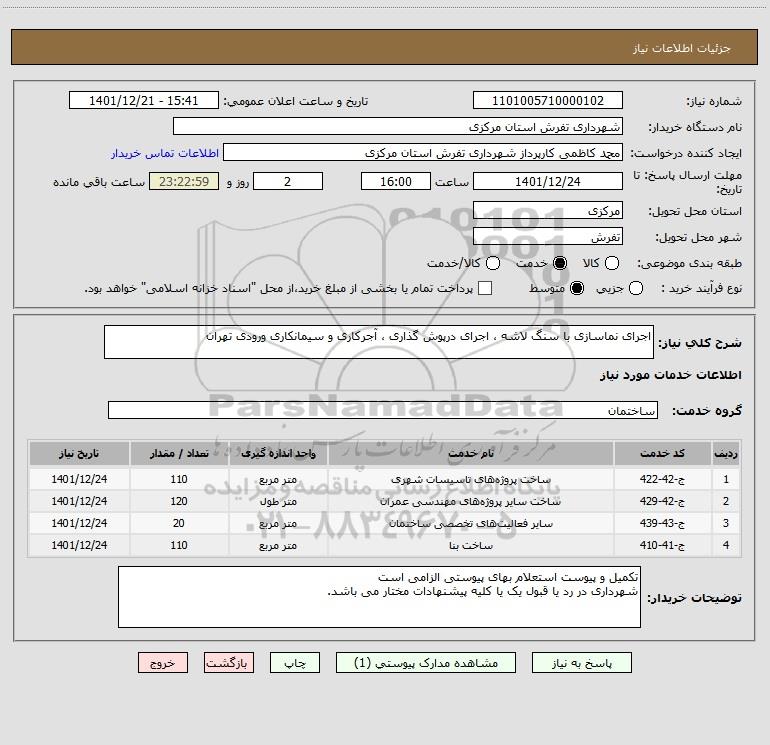Click the deadline time field 16:00
Viewport: 770px width, 745px height.
(x=396, y=181)
